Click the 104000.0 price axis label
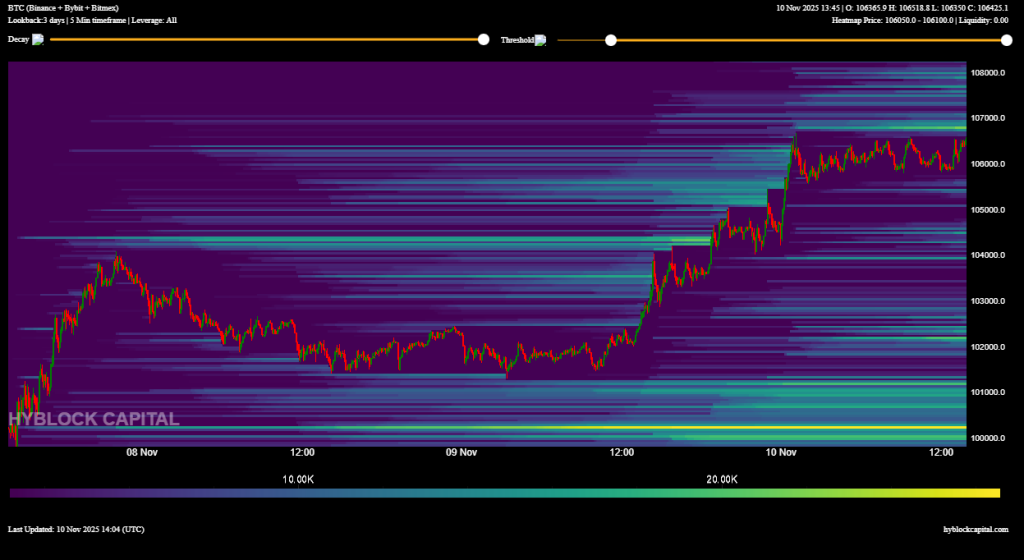This screenshot has height=560, width=1024. pos(987,256)
